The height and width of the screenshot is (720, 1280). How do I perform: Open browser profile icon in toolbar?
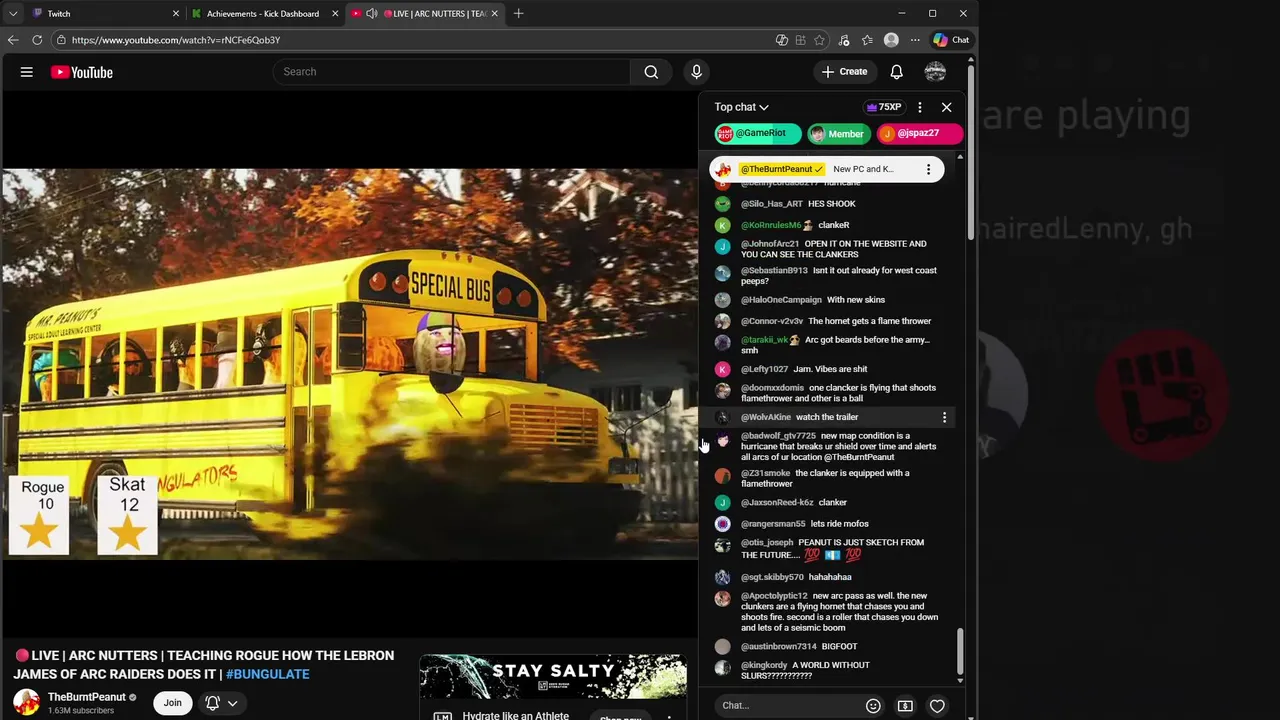891,40
